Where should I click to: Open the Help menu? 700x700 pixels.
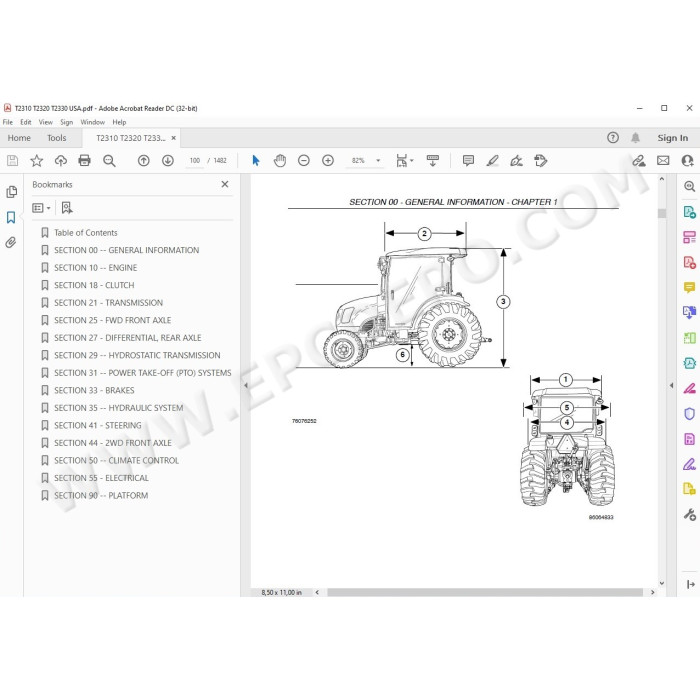[119, 122]
